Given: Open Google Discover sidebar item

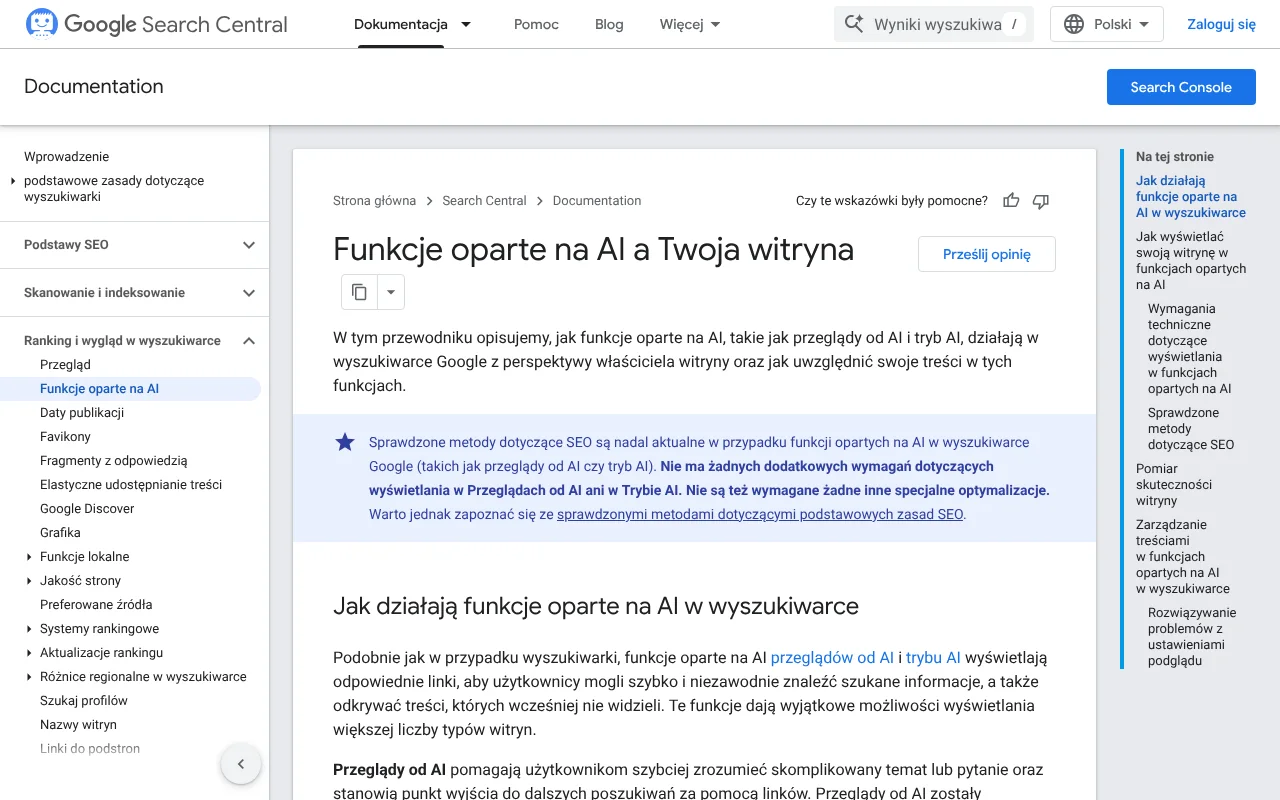Looking at the screenshot, I should 87,509.
